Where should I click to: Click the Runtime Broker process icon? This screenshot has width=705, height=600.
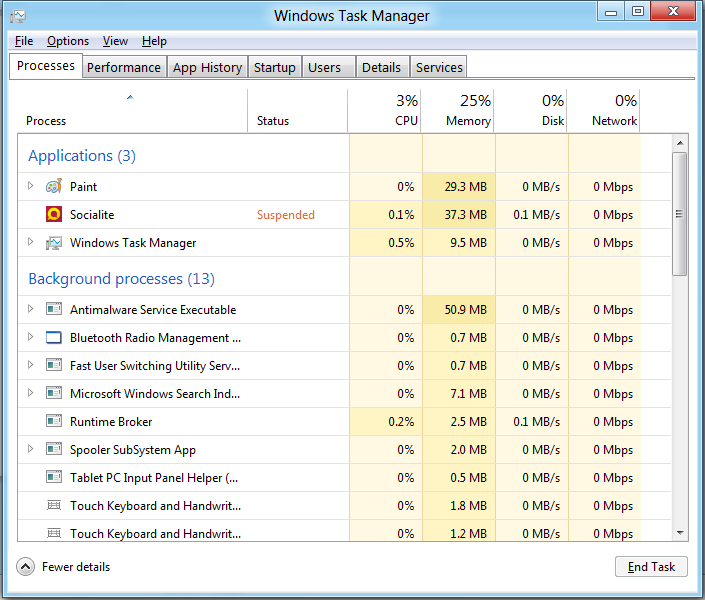coord(53,422)
